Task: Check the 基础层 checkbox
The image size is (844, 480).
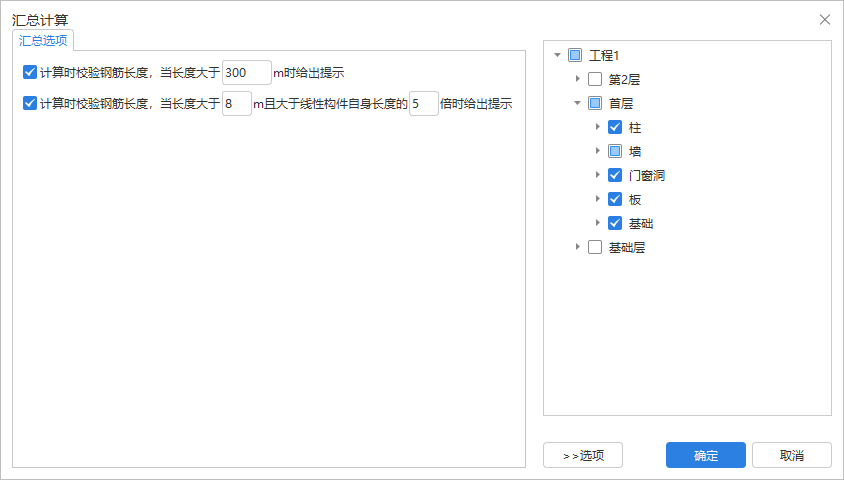Action: pyautogui.click(x=595, y=247)
